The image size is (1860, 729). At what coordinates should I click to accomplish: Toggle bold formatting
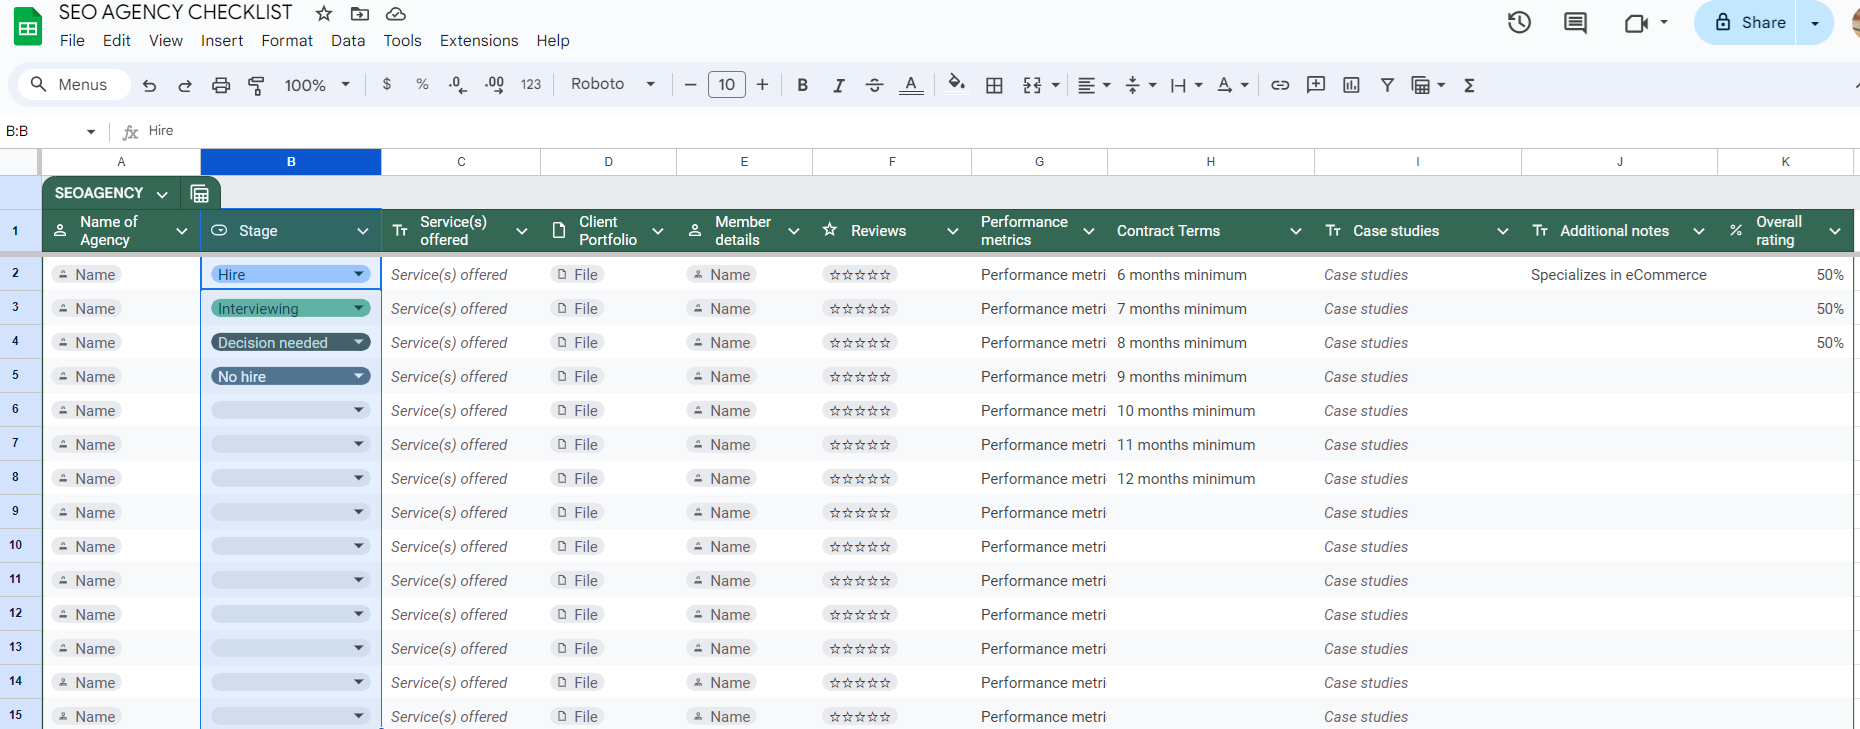(802, 85)
